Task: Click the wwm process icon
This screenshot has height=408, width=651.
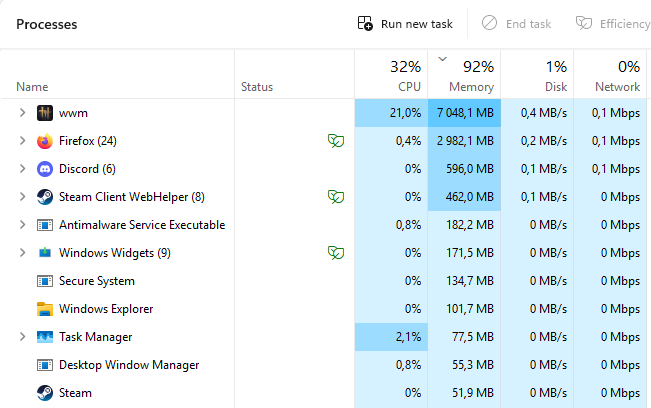Action: point(45,113)
